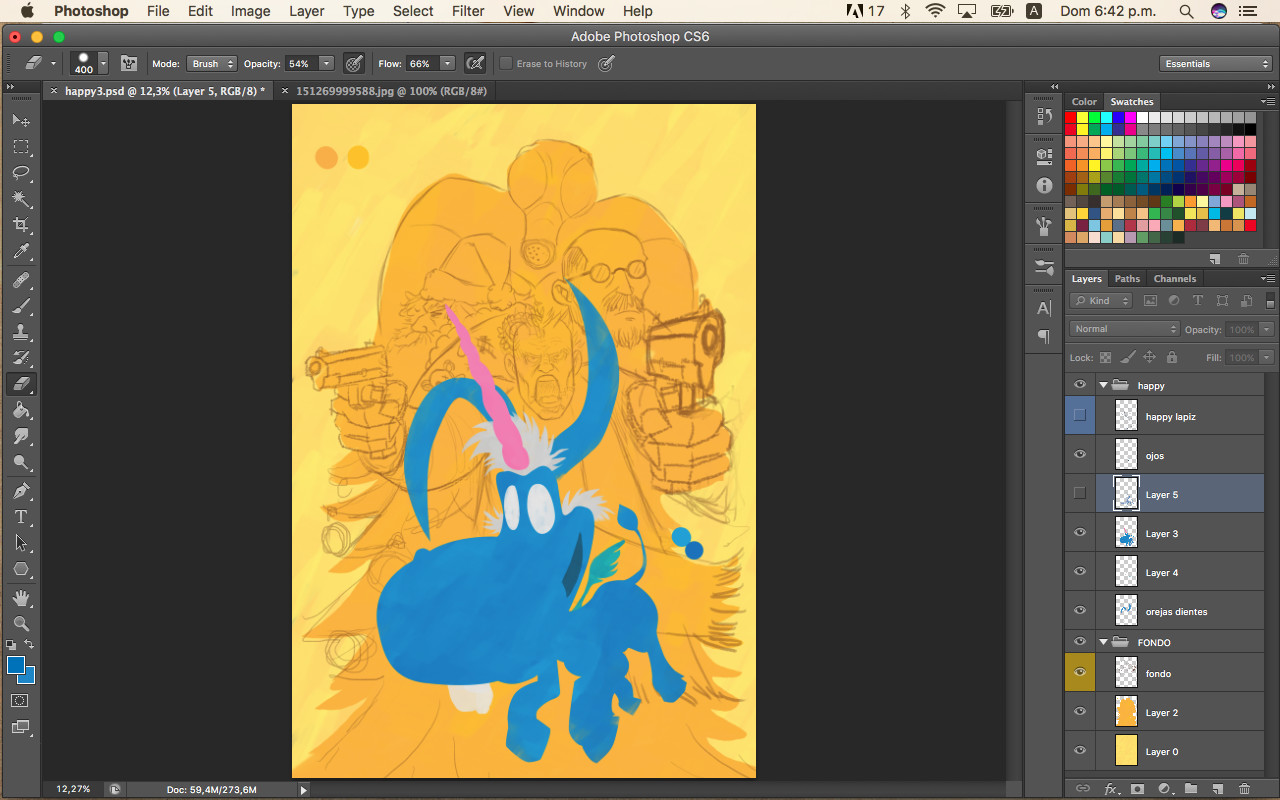
Task: Select the Shape tool
Action: [21, 569]
